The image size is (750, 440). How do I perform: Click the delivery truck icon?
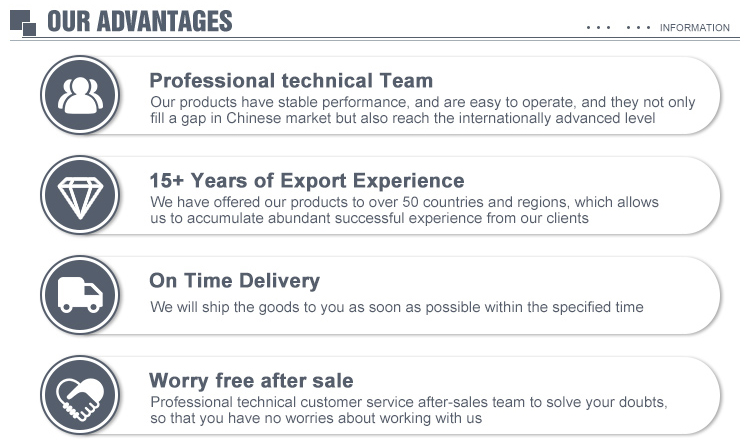[x=80, y=295]
